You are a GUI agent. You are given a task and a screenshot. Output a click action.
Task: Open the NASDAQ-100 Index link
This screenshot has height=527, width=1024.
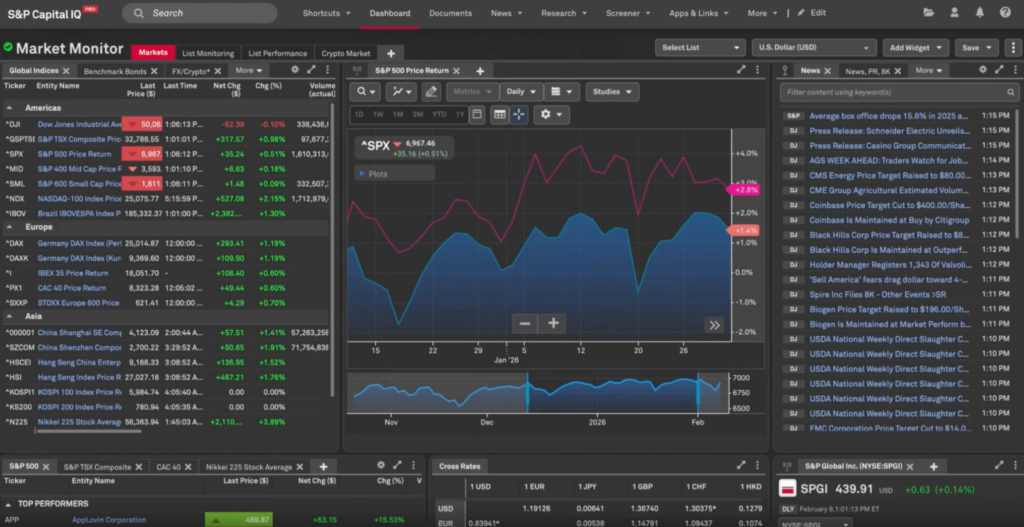coord(79,199)
